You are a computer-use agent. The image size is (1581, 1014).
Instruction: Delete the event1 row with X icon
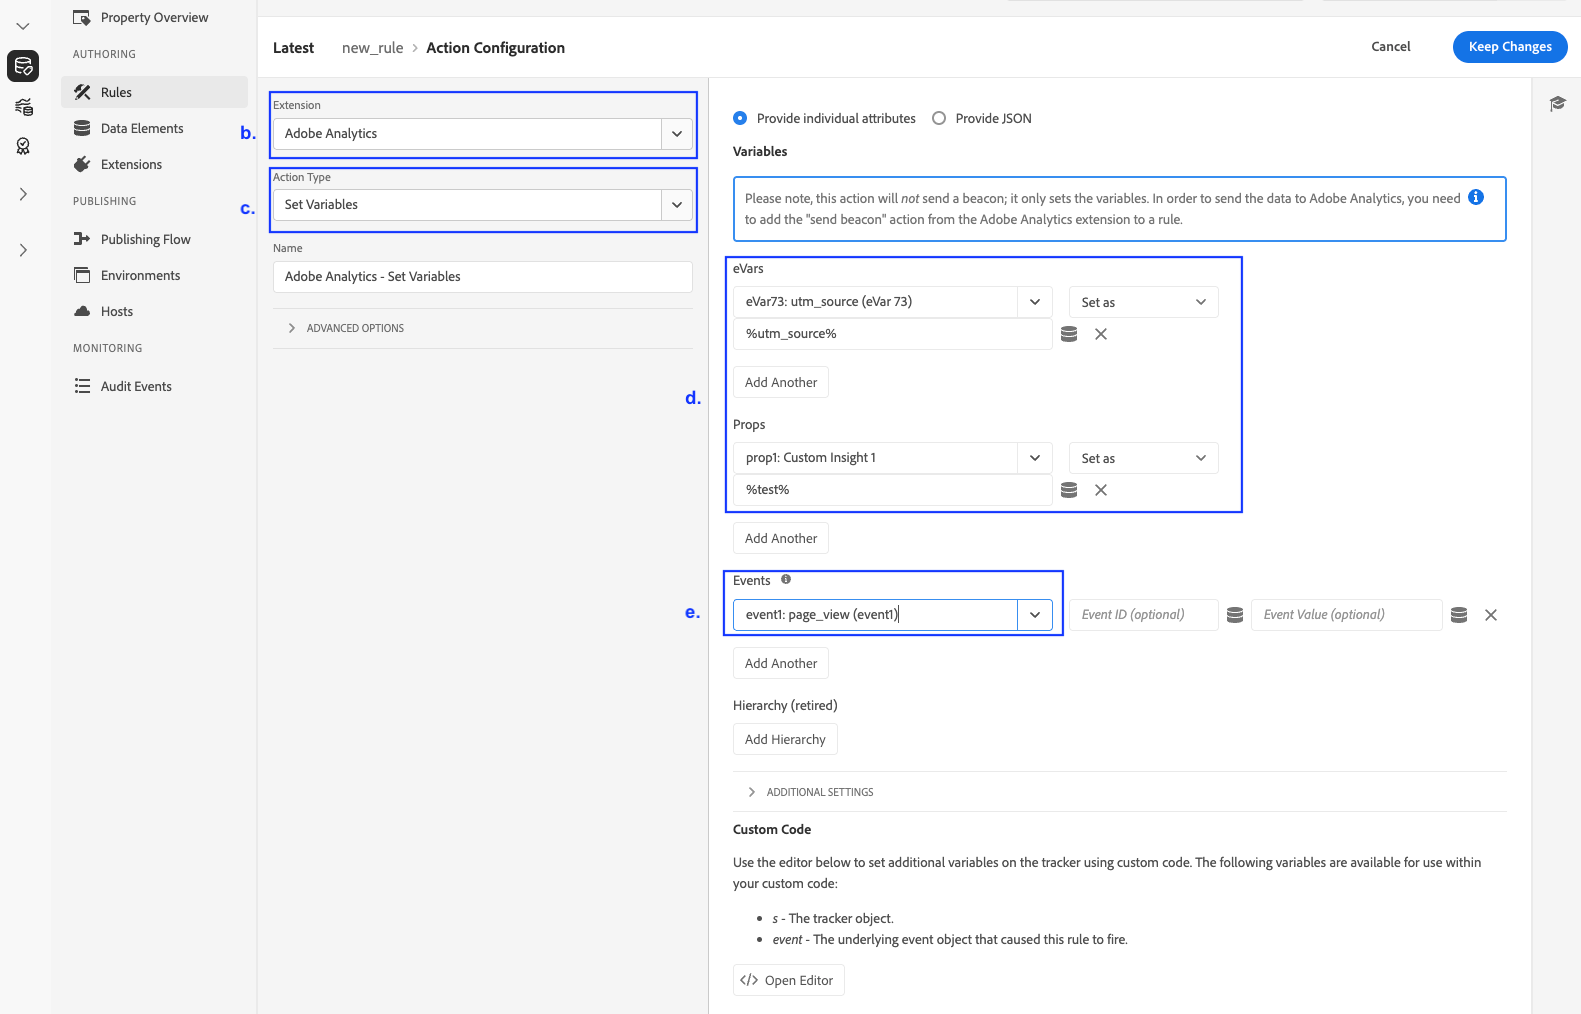tap(1491, 615)
